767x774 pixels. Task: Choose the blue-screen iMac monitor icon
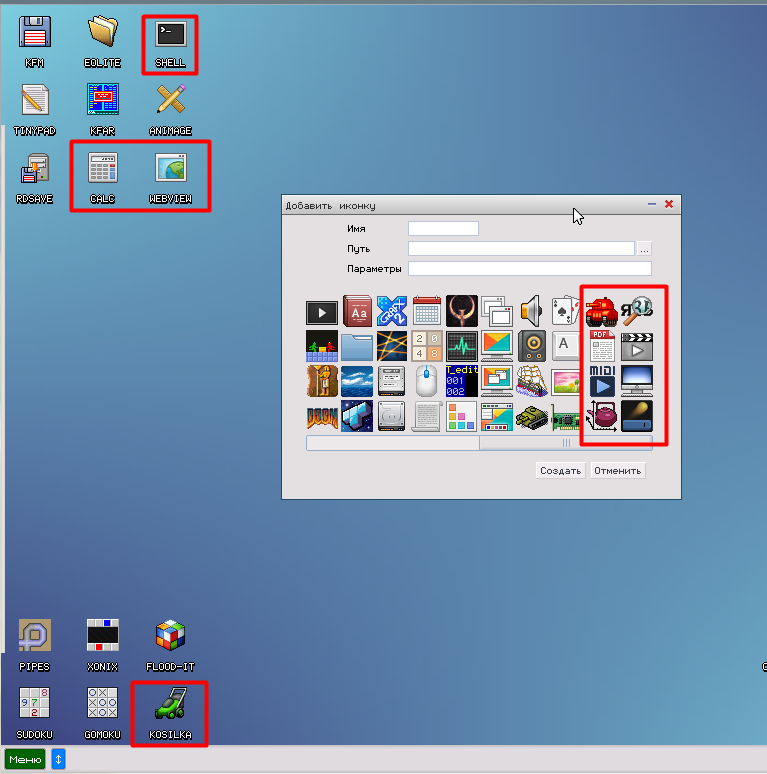[637, 381]
